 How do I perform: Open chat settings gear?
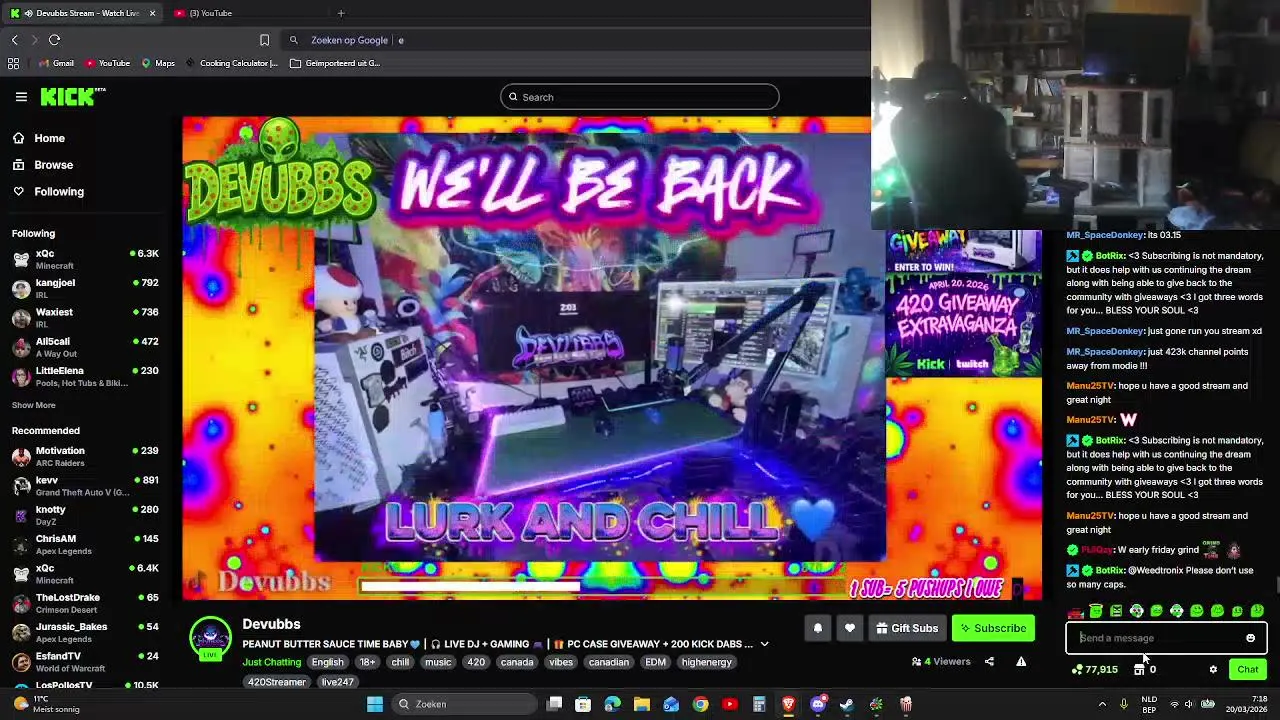click(1213, 669)
